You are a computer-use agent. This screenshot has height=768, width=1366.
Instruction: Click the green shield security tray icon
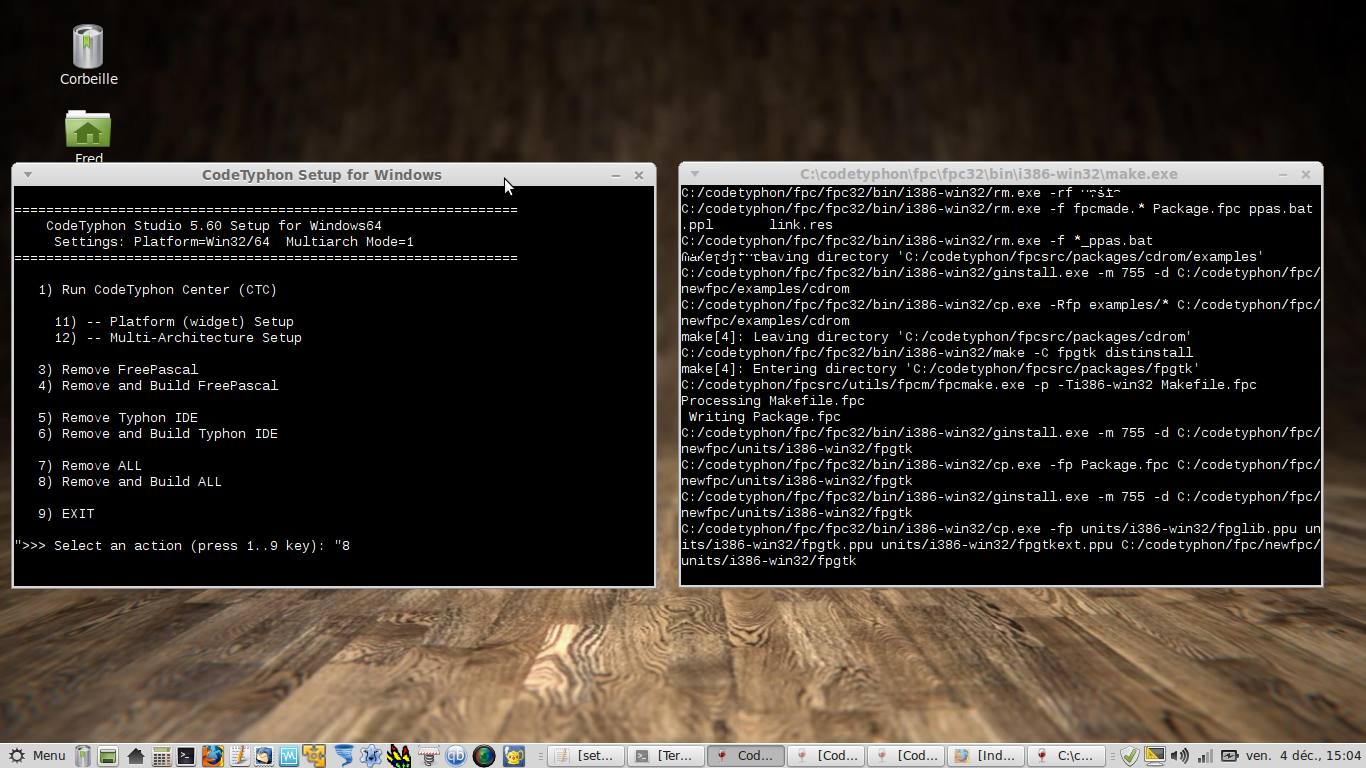(x=1129, y=756)
